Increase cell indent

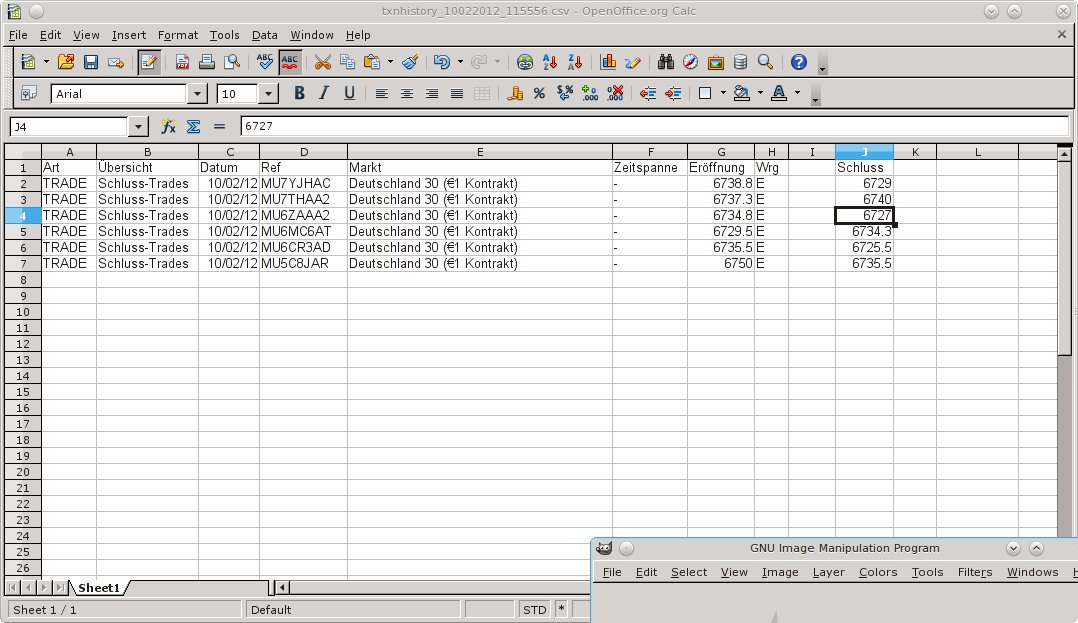click(673, 94)
